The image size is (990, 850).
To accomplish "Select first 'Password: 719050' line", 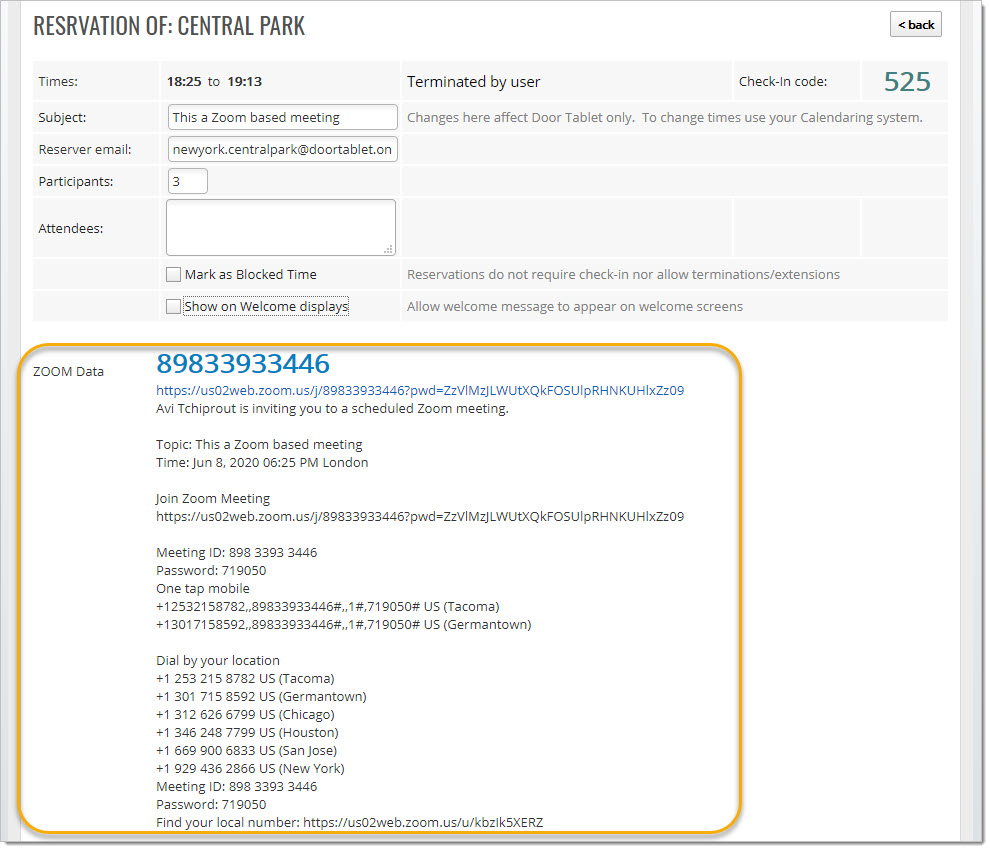I will [211, 570].
